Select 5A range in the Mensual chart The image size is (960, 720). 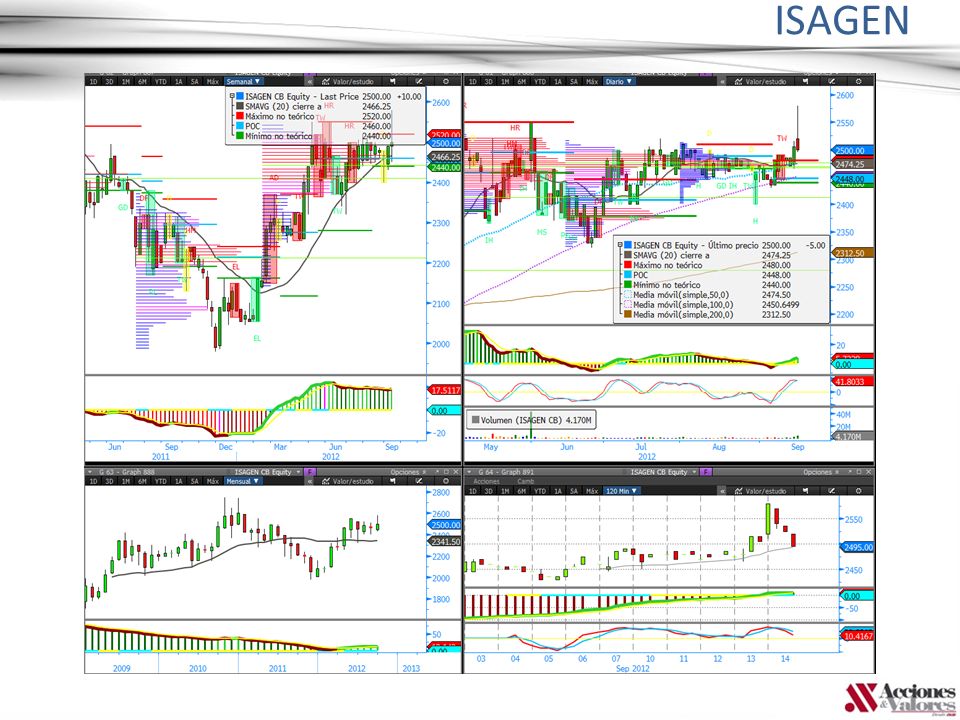pyautogui.click(x=195, y=481)
